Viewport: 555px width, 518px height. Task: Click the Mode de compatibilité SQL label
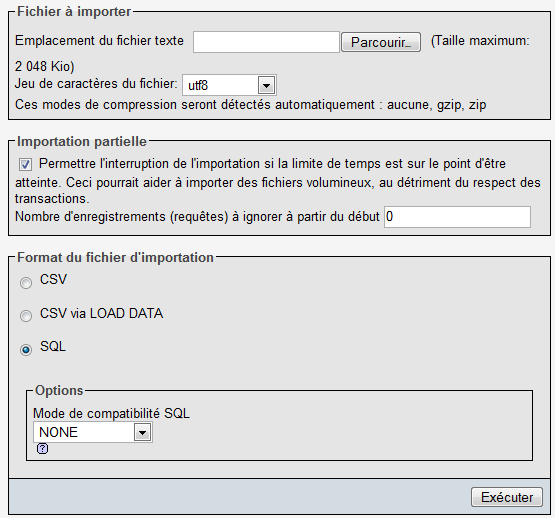tap(111, 413)
